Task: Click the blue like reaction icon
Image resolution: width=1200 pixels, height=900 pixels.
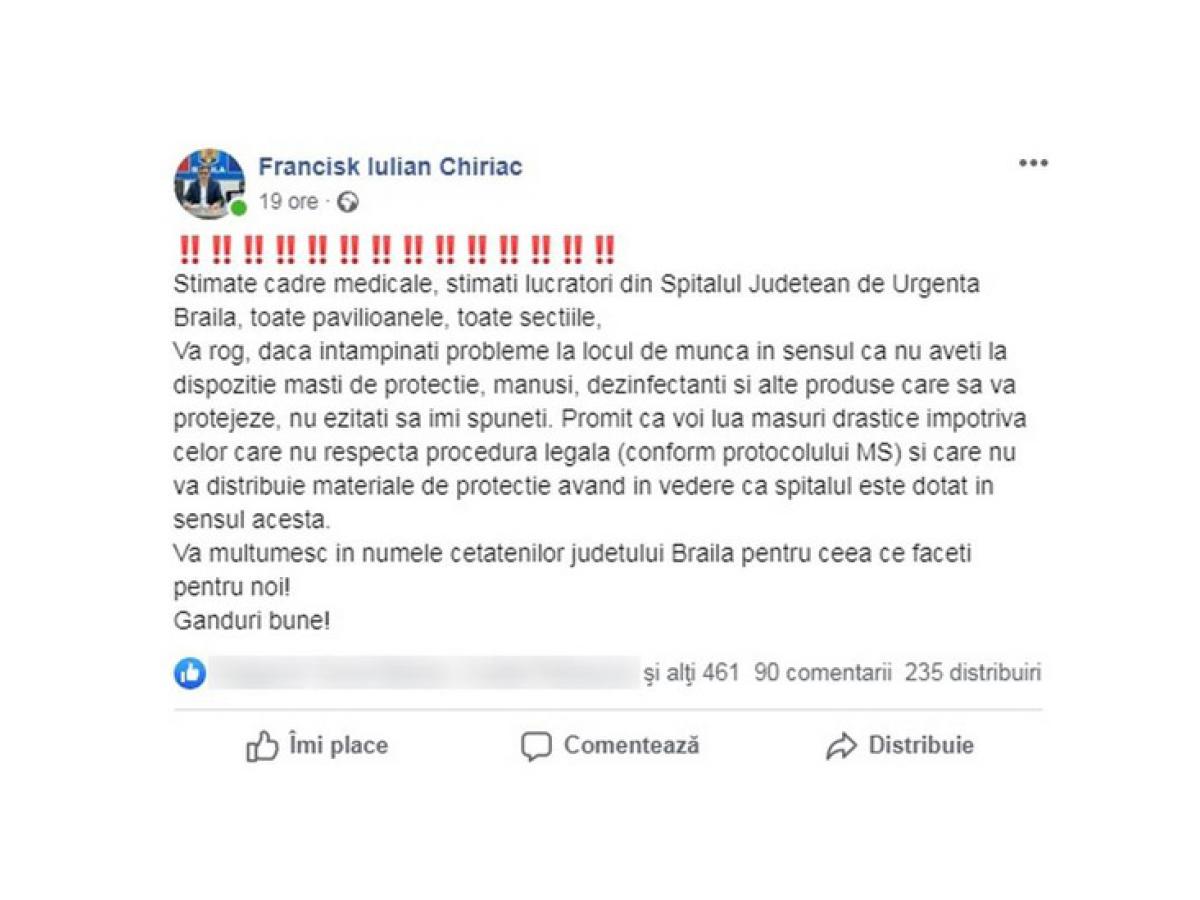Action: point(189,673)
